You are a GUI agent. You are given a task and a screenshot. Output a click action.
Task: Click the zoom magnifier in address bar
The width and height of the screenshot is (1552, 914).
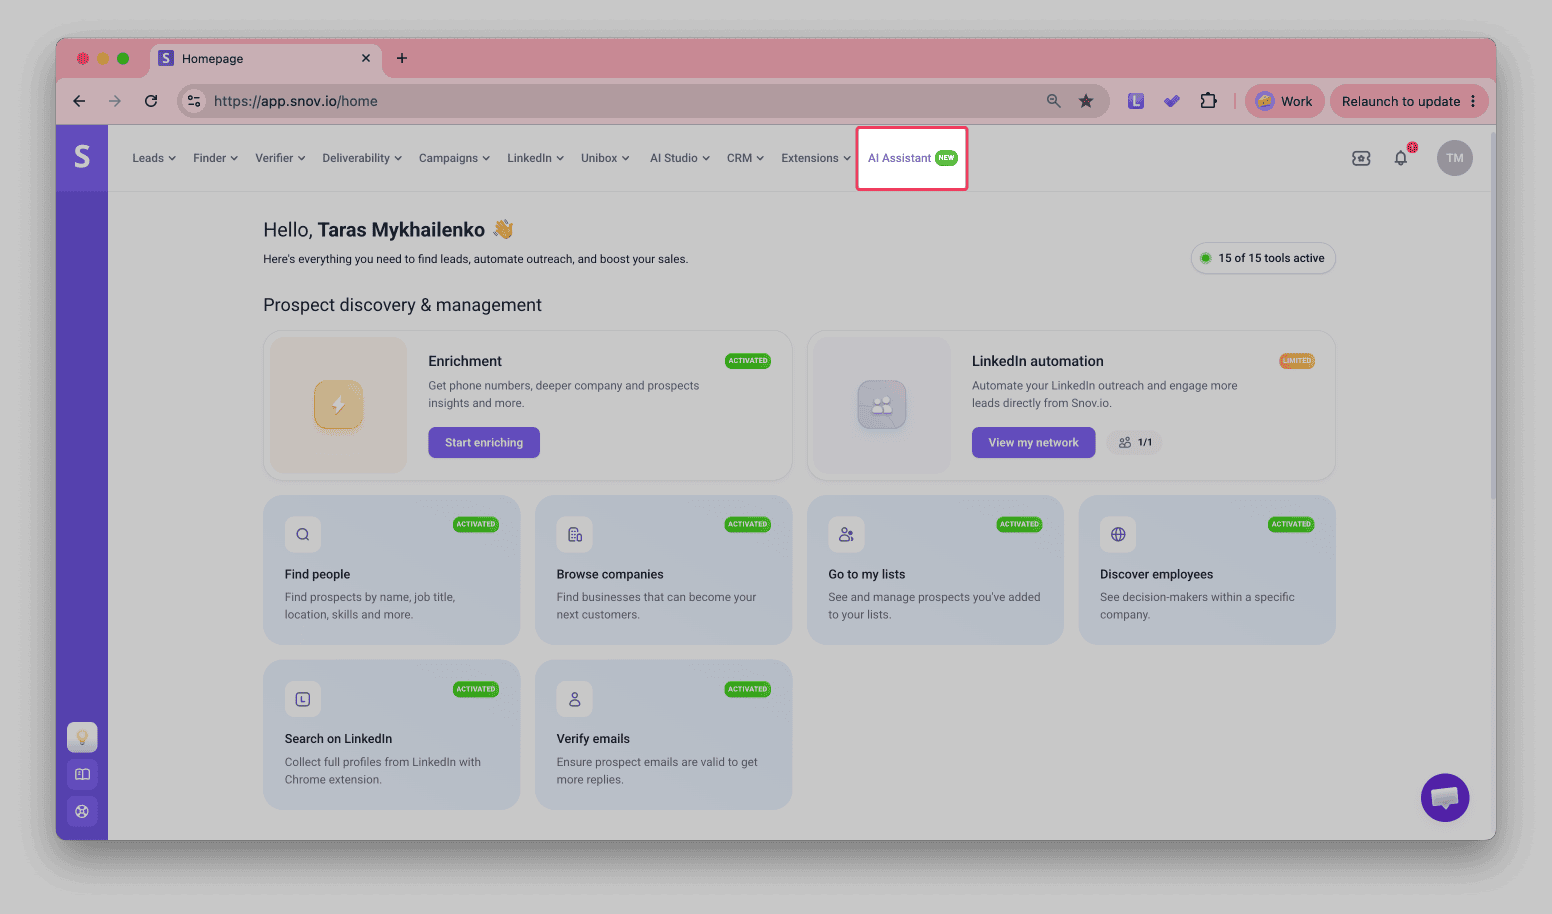[x=1054, y=101]
